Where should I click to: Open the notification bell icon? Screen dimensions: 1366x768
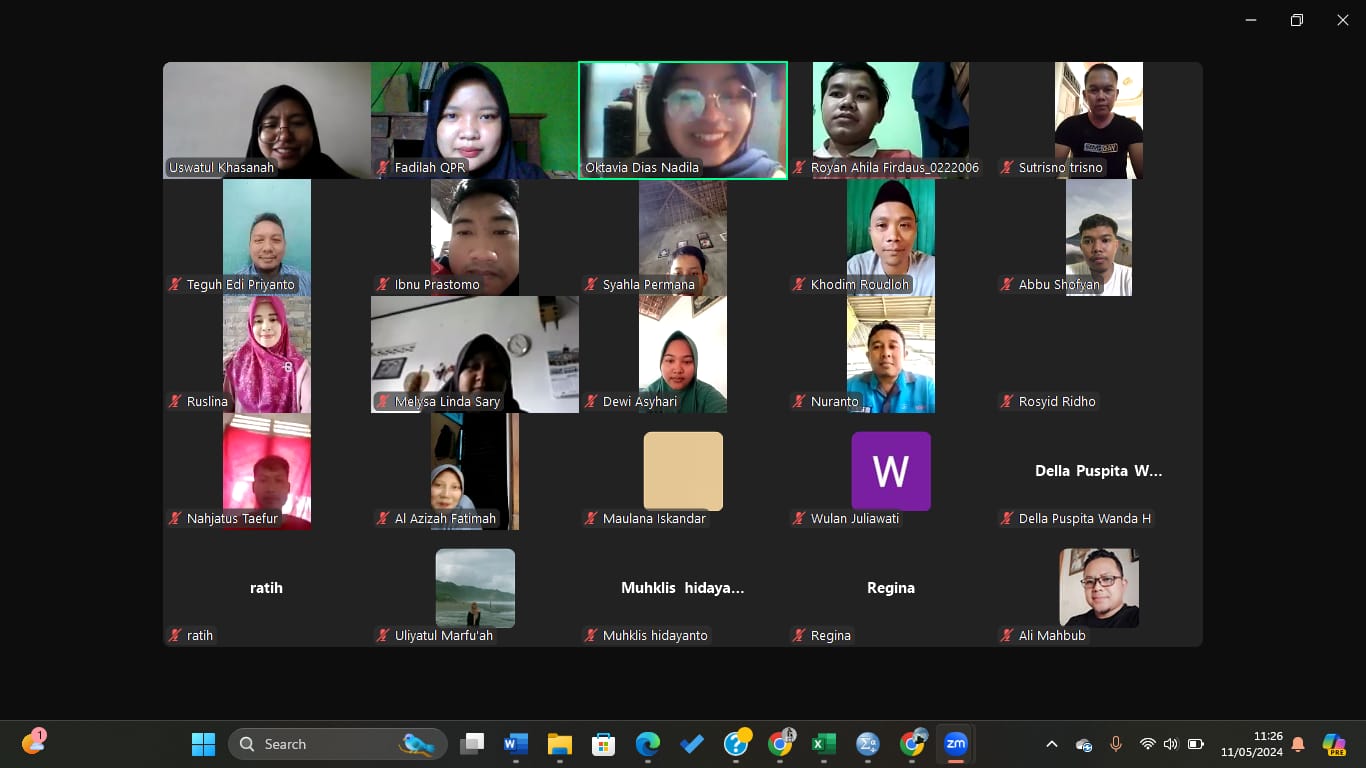pyautogui.click(x=1298, y=744)
